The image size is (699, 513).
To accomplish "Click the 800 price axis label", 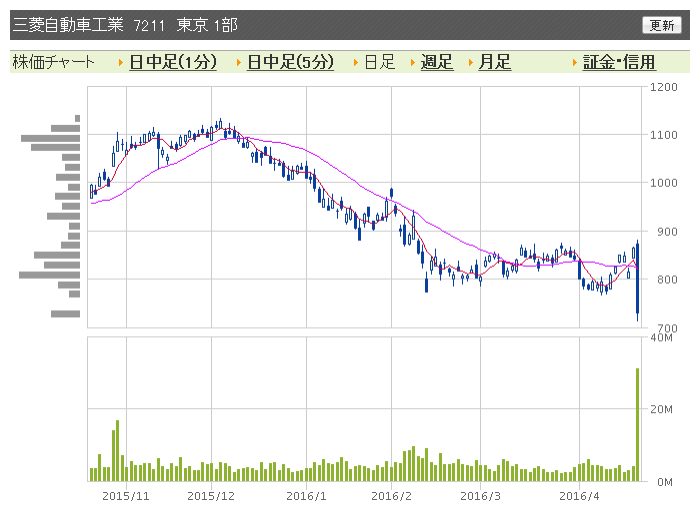I will (667, 279).
